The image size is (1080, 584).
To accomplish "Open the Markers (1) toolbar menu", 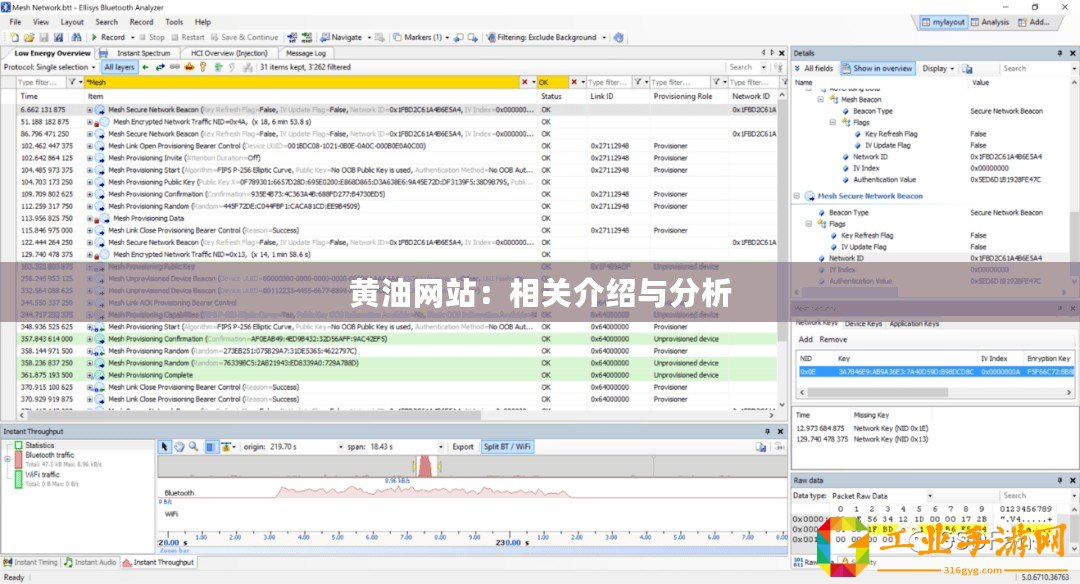I will click(422, 37).
